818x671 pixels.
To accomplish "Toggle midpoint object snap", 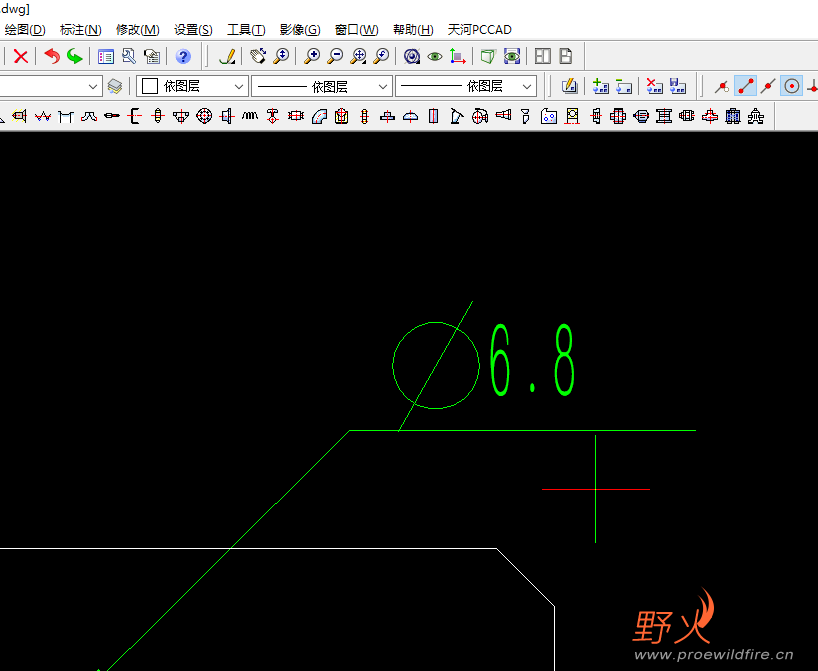I will 768,87.
